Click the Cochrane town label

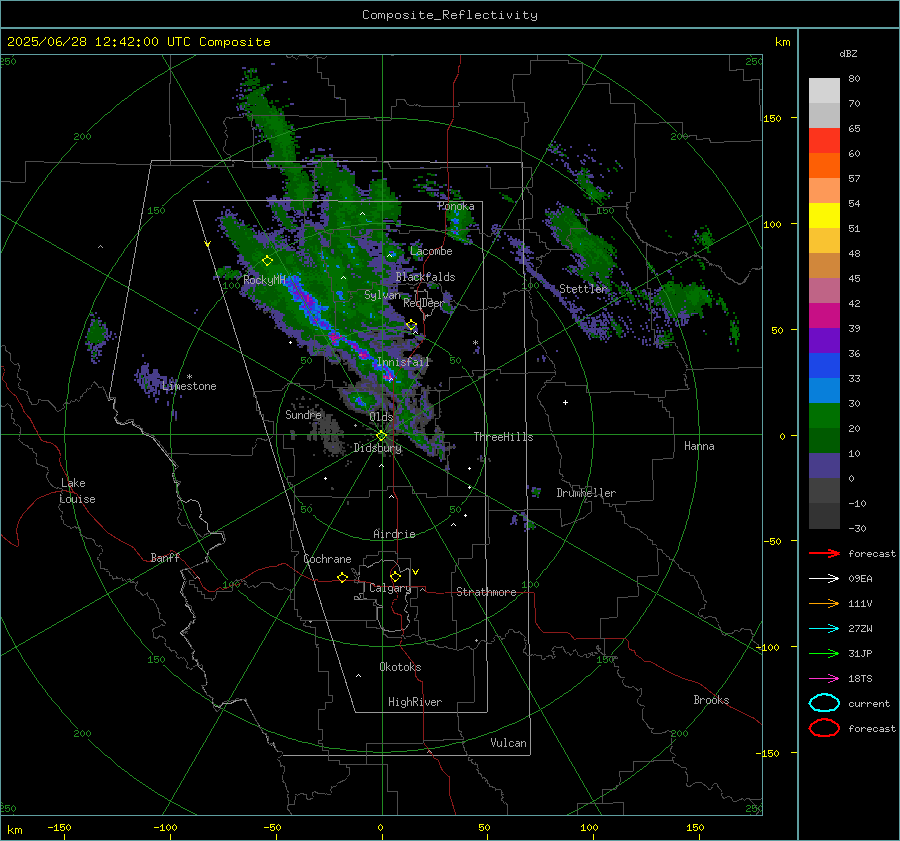pyautogui.click(x=327, y=559)
